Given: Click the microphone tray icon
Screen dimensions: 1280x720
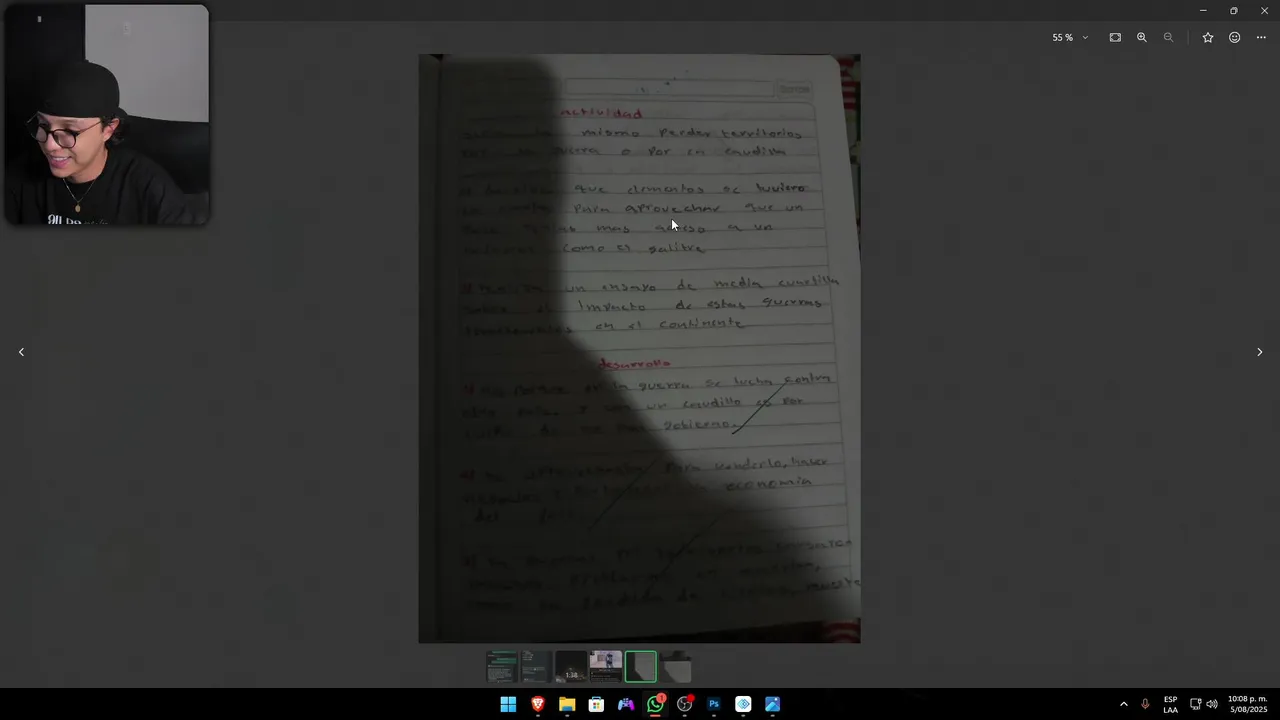Looking at the screenshot, I should [x=1145, y=704].
